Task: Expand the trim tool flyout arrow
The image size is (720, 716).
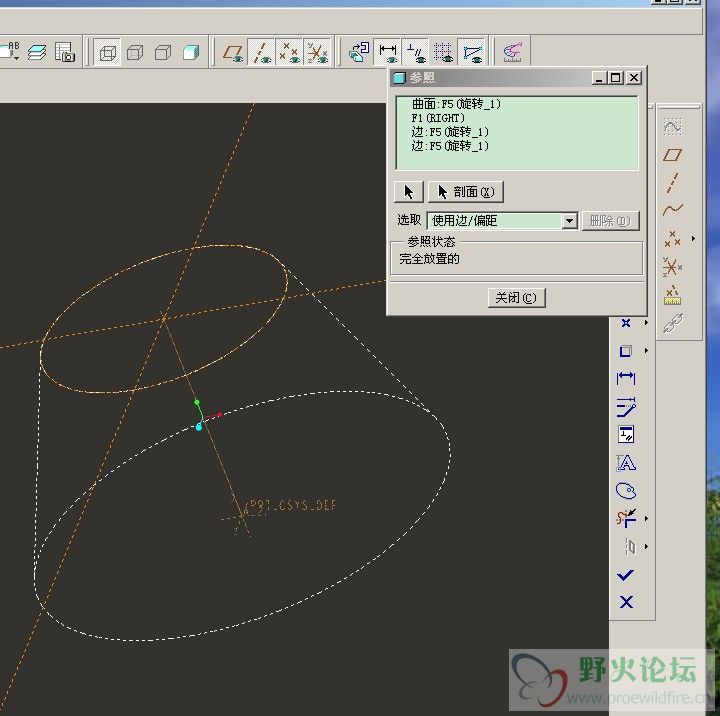Action: click(x=646, y=518)
